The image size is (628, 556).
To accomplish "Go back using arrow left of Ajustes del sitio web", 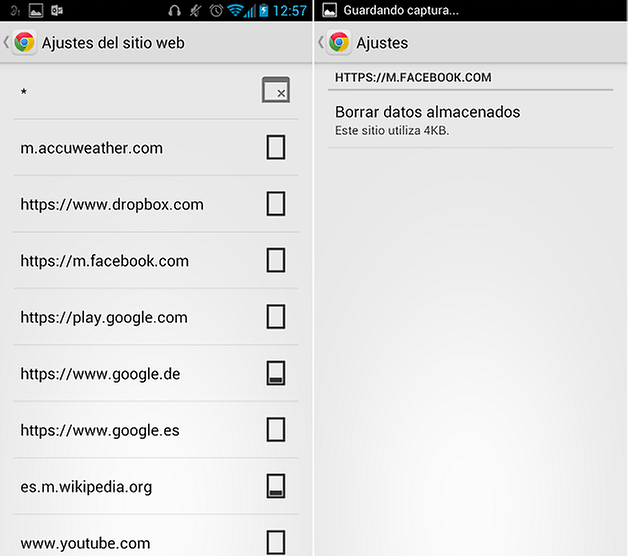I will pos(6,42).
